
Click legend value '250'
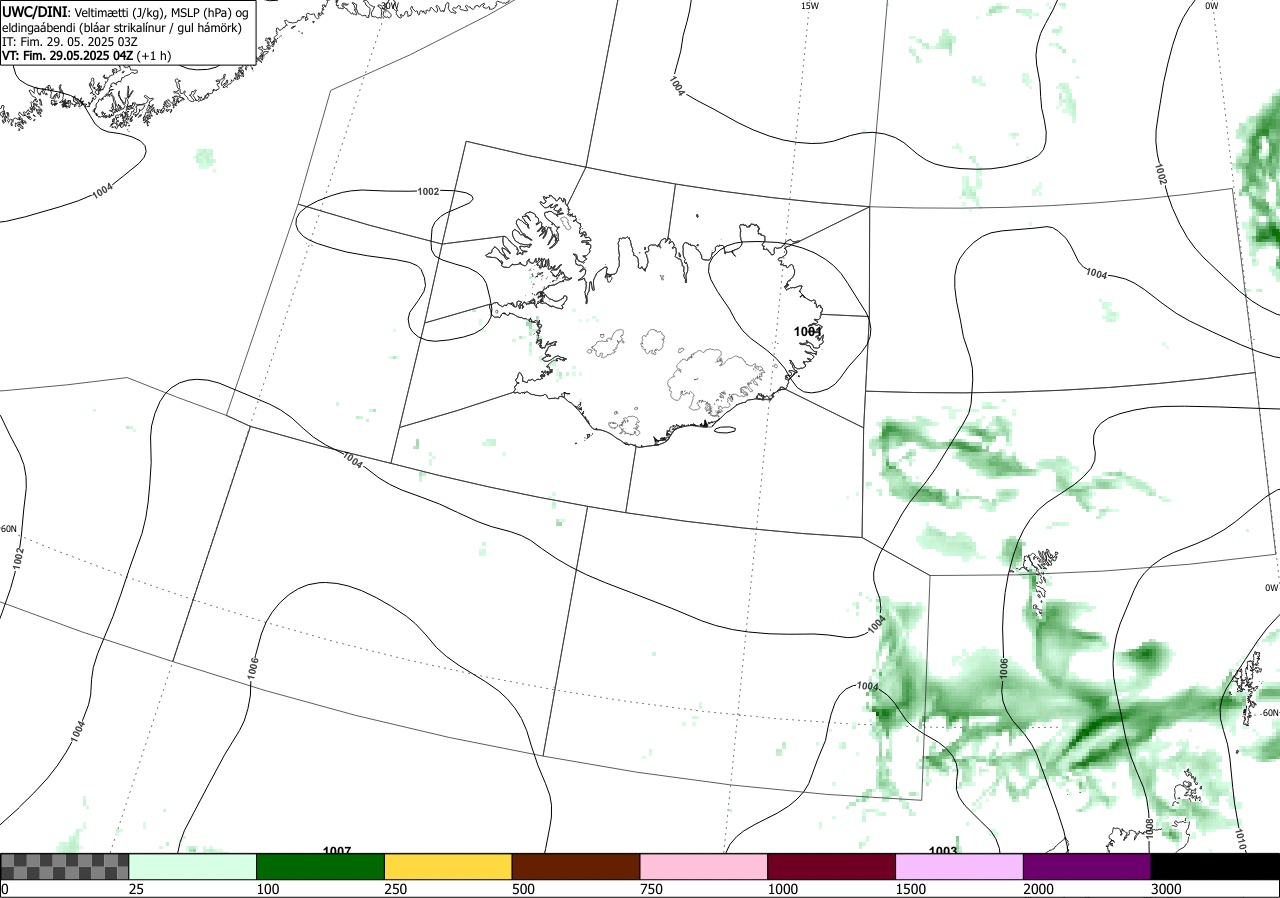coord(395,889)
